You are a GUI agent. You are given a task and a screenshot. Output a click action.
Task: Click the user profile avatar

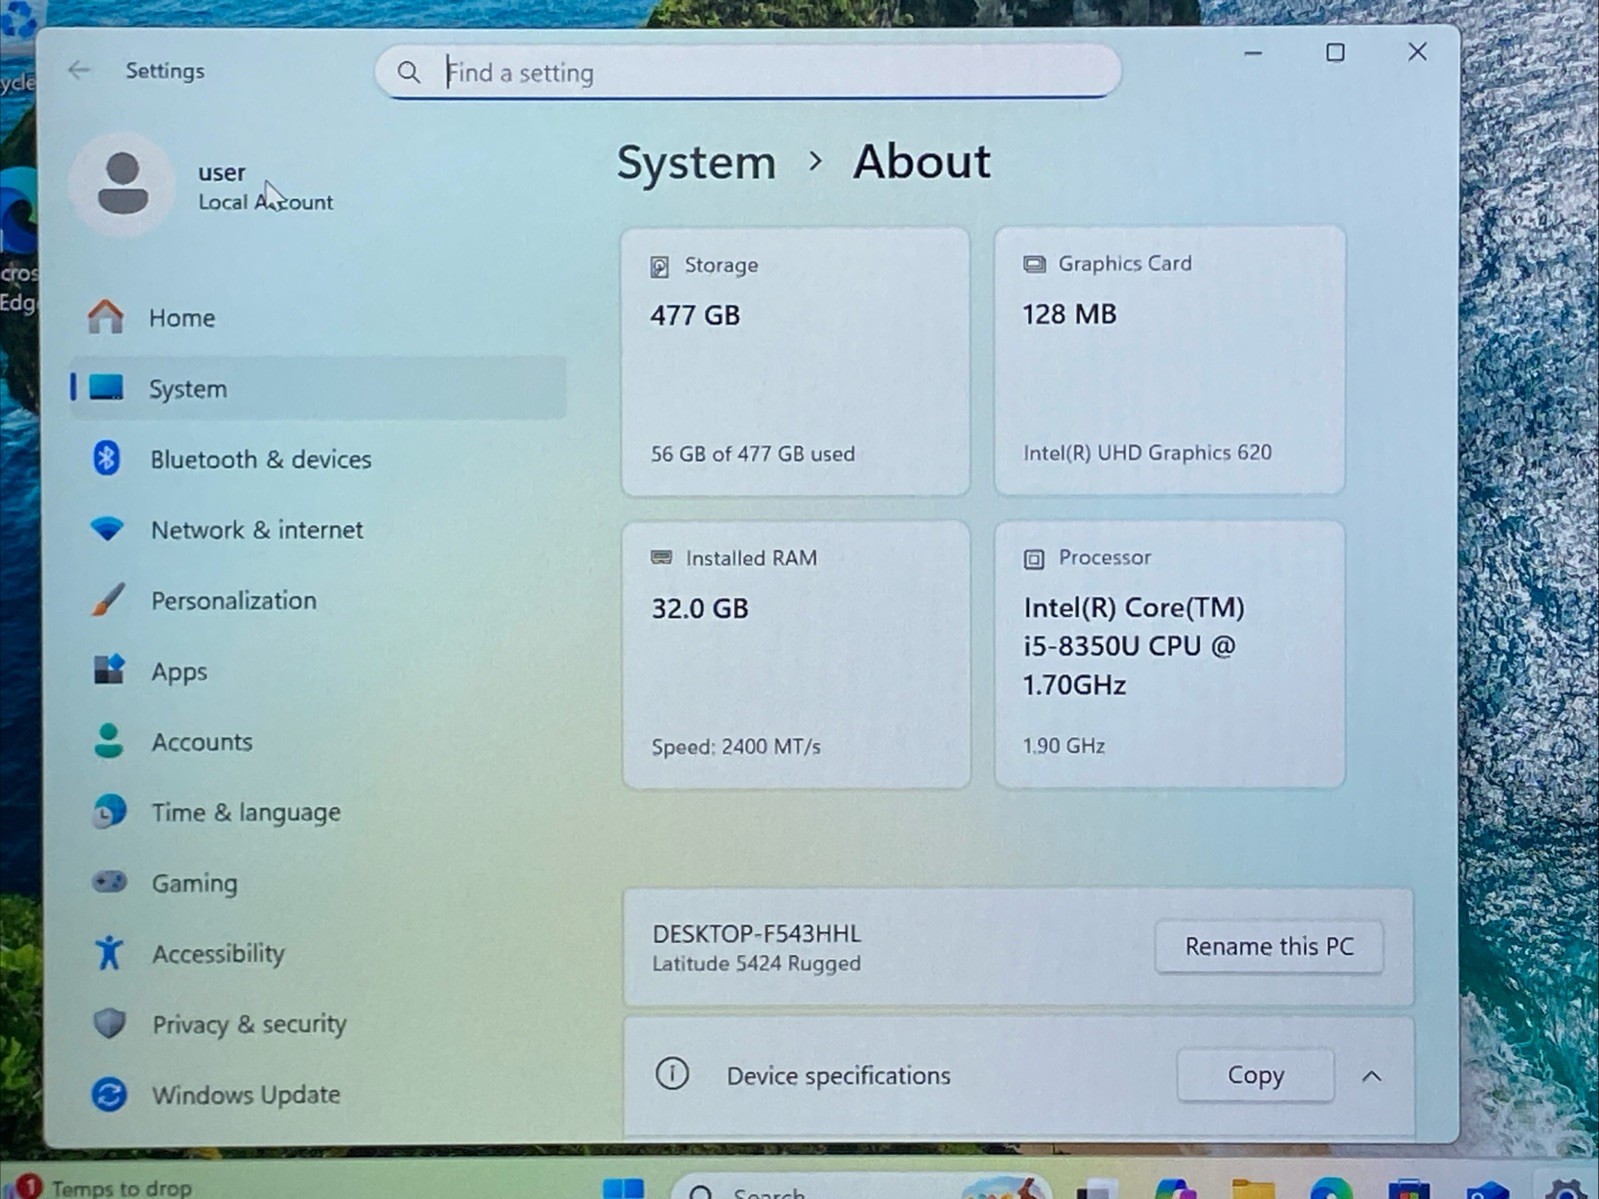(x=122, y=184)
